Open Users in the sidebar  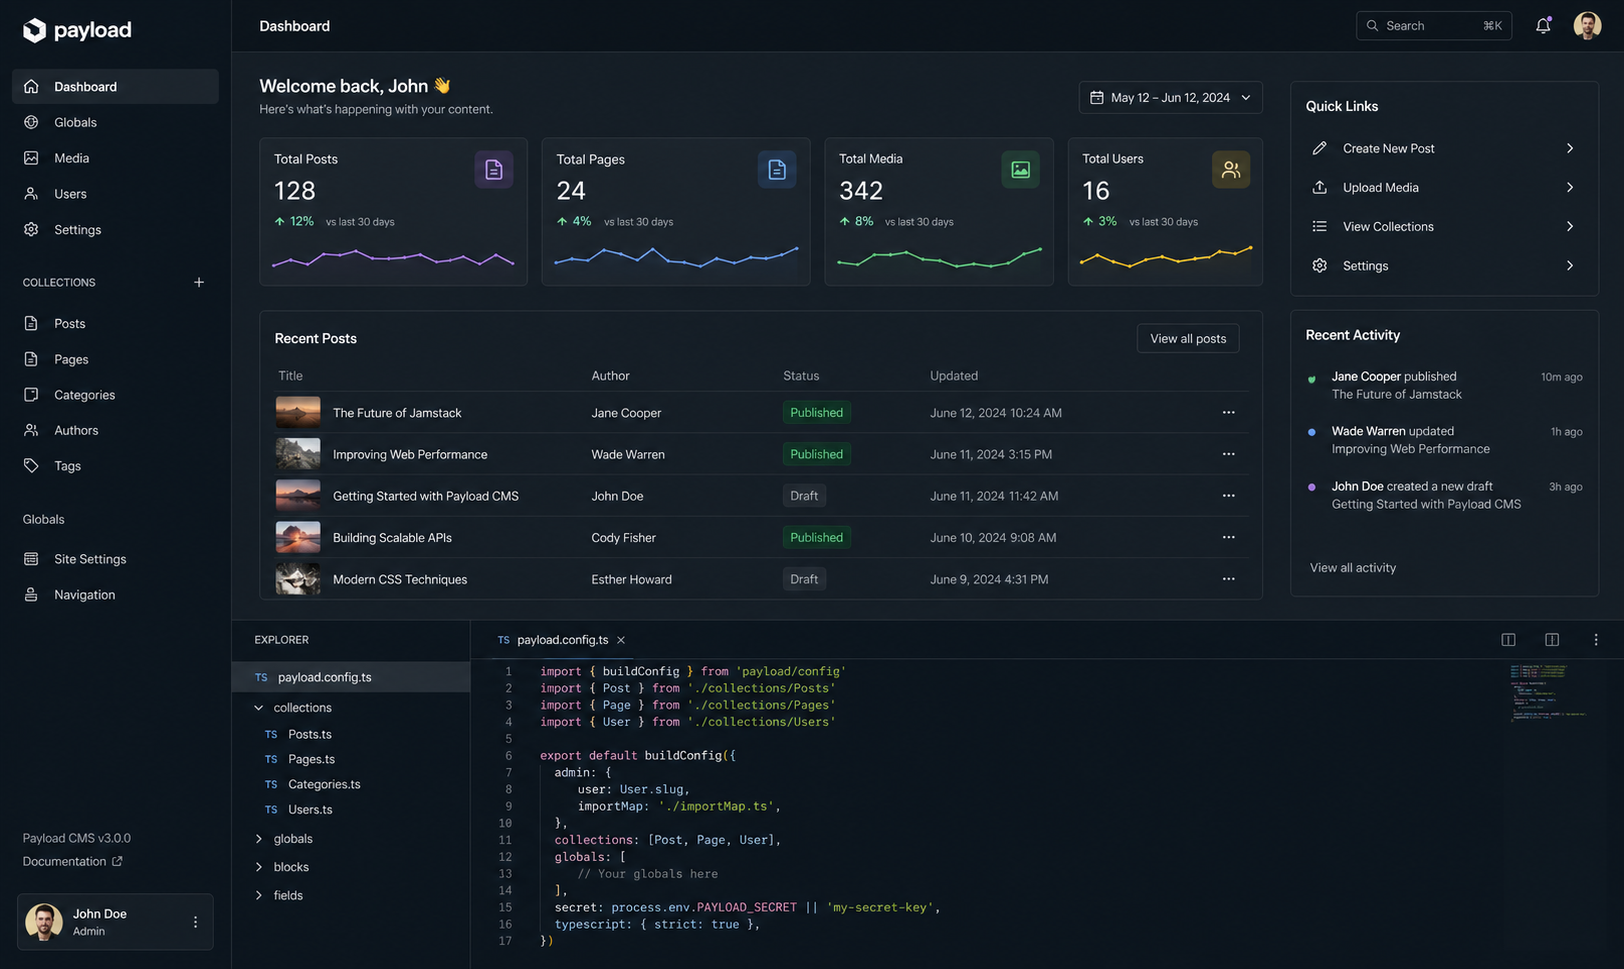(115, 194)
